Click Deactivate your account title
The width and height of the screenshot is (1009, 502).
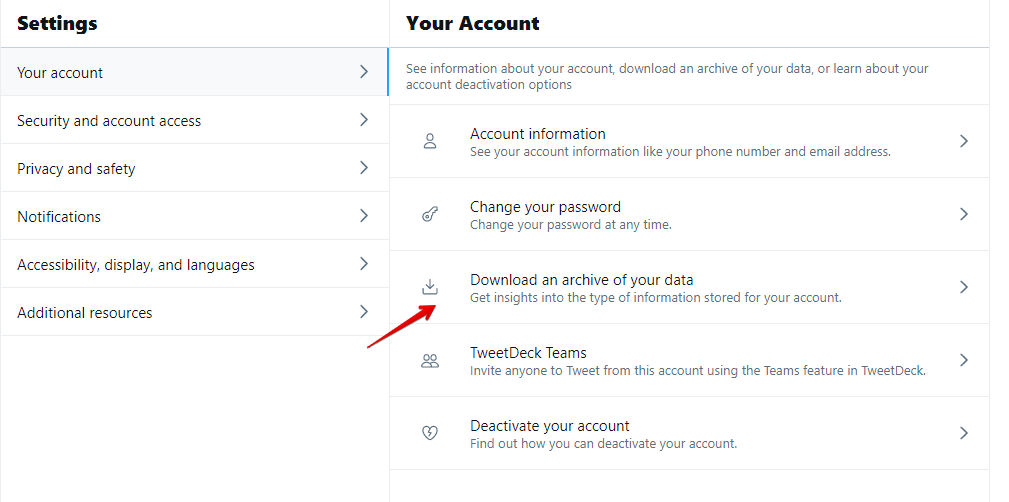click(550, 426)
